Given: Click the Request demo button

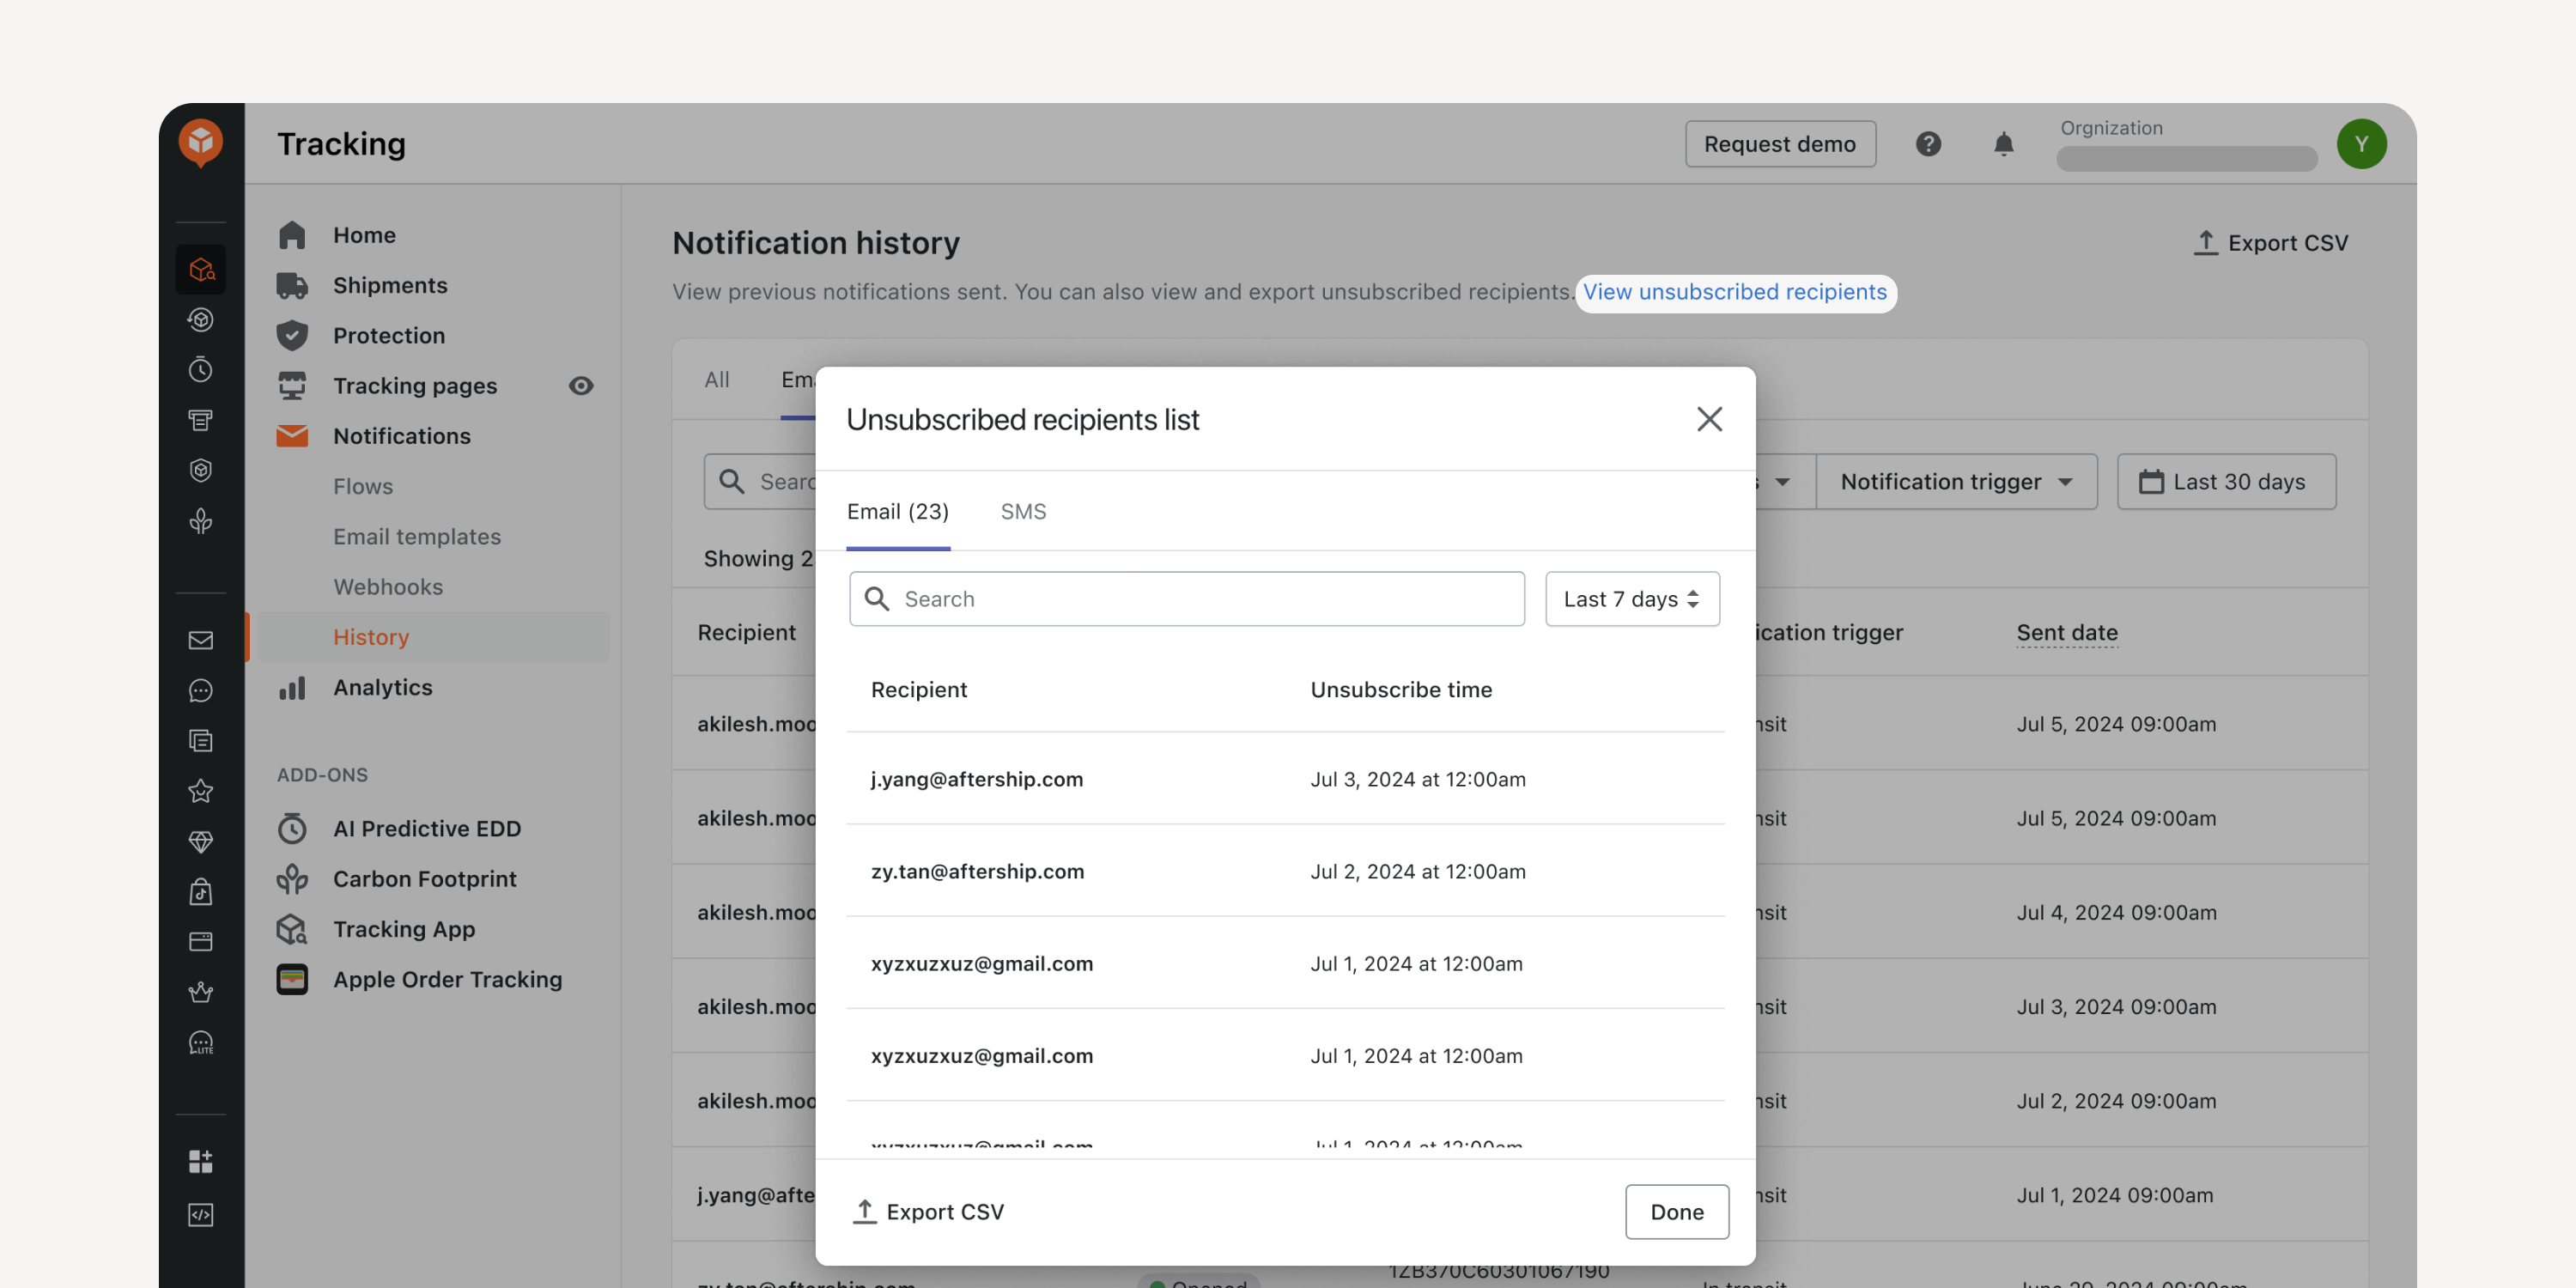Looking at the screenshot, I should point(1780,144).
